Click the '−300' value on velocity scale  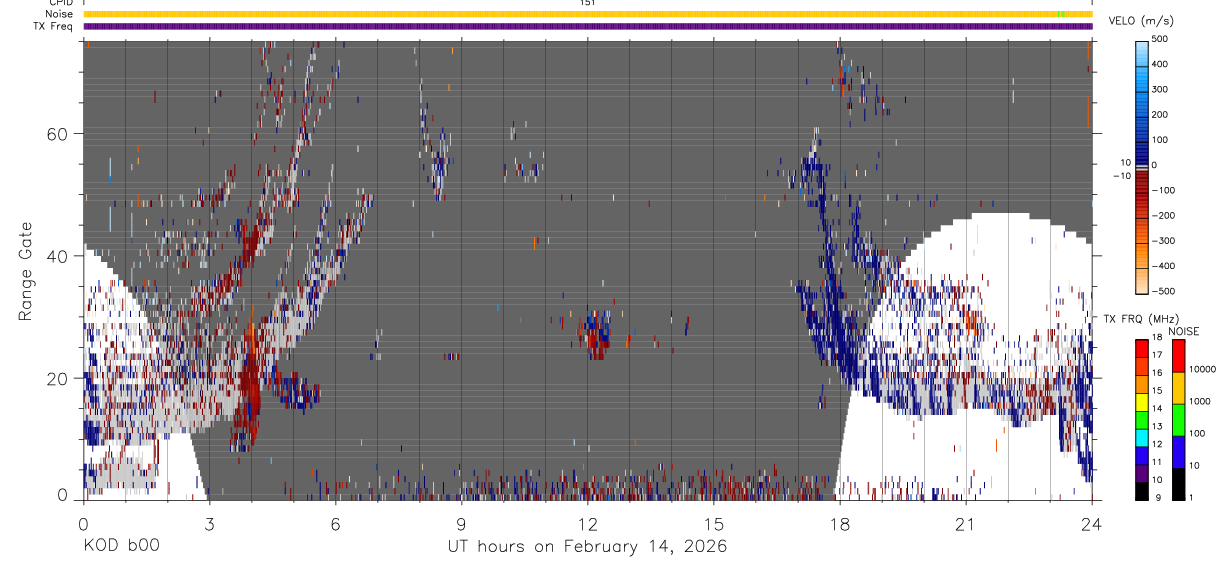tap(1166, 240)
